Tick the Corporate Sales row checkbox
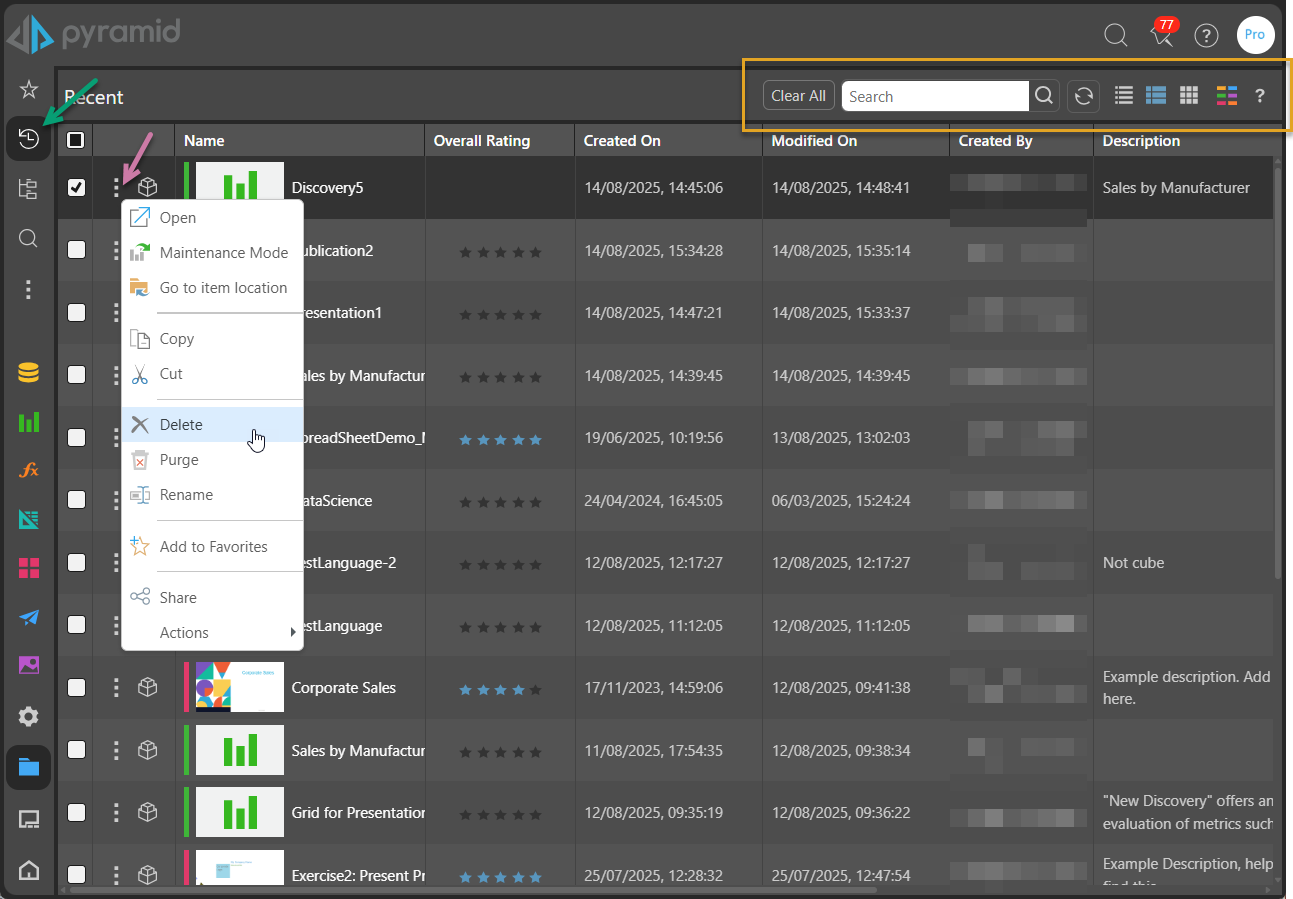Viewport: 1293px width, 899px height. point(76,687)
